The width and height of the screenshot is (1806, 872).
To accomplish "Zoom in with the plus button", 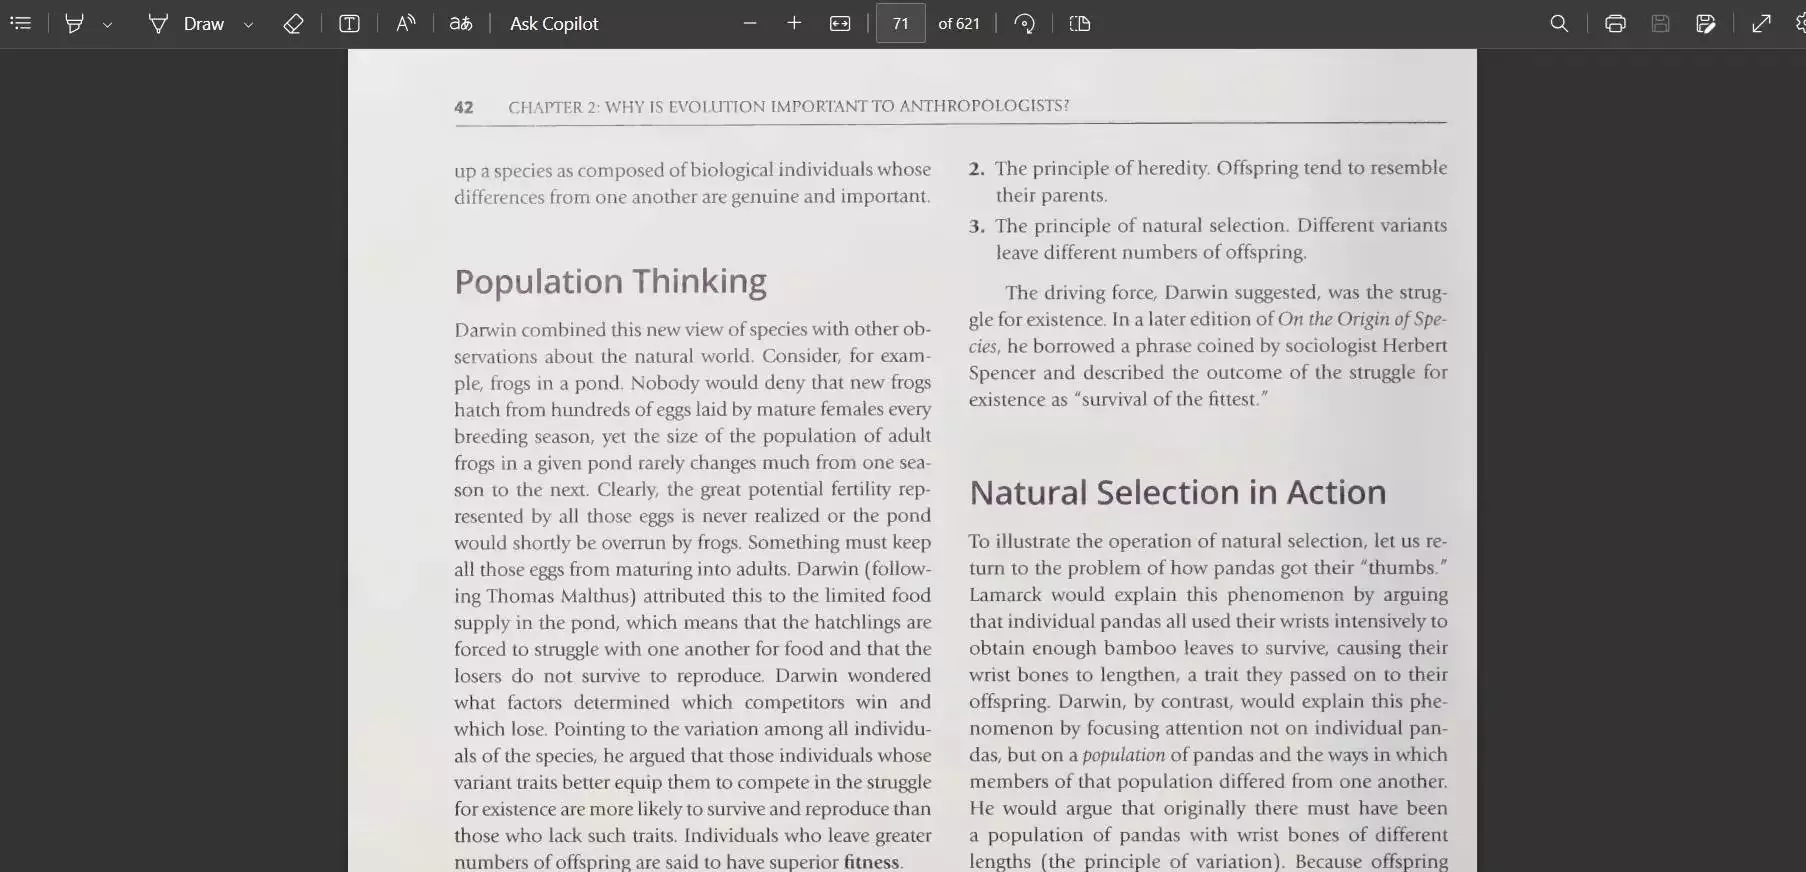I will 794,23.
